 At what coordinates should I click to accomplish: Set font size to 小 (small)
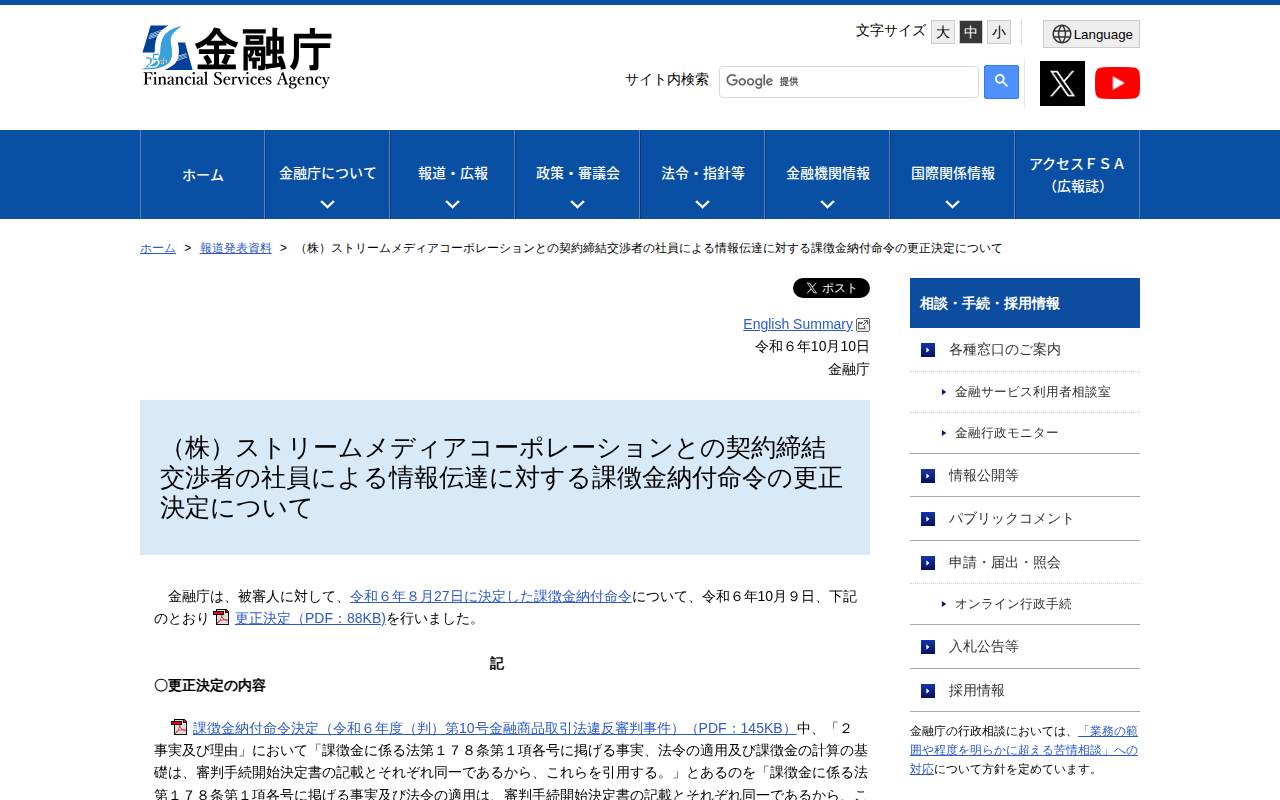999,32
